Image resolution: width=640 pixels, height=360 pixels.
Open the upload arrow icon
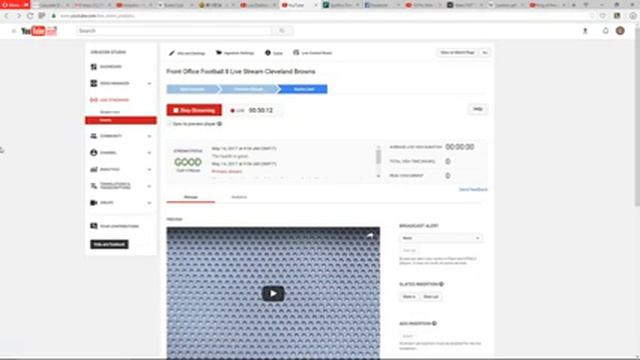[585, 31]
